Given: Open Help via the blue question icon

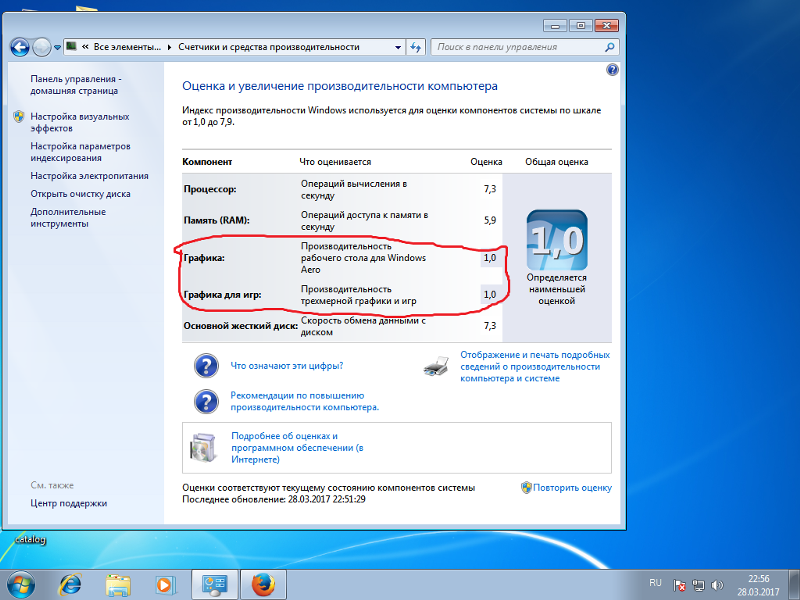Looking at the screenshot, I should [612, 70].
